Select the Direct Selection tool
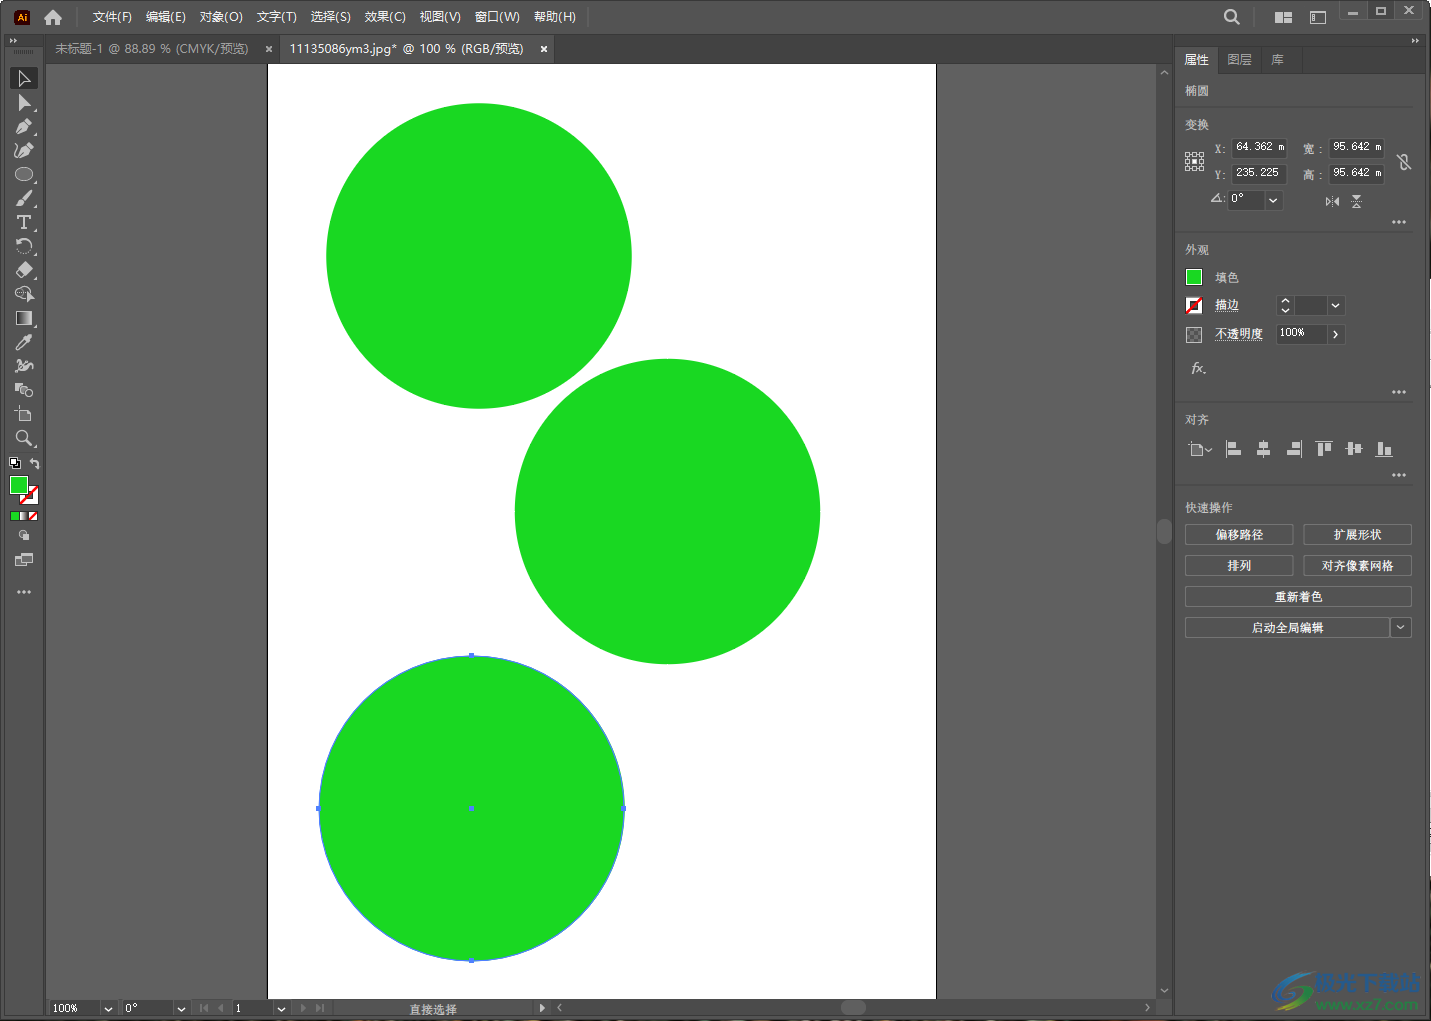The width and height of the screenshot is (1431, 1021). 24,103
